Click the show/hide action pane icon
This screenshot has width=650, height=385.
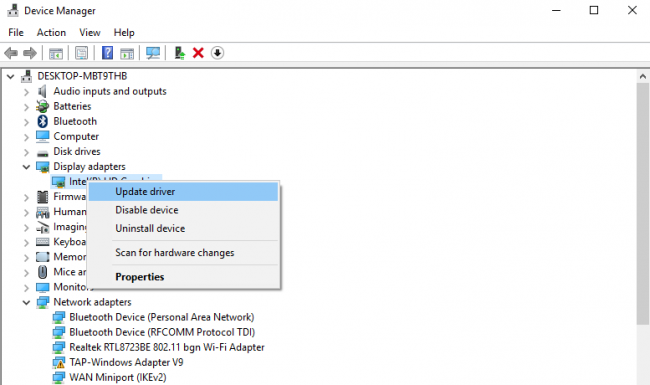tap(127, 53)
